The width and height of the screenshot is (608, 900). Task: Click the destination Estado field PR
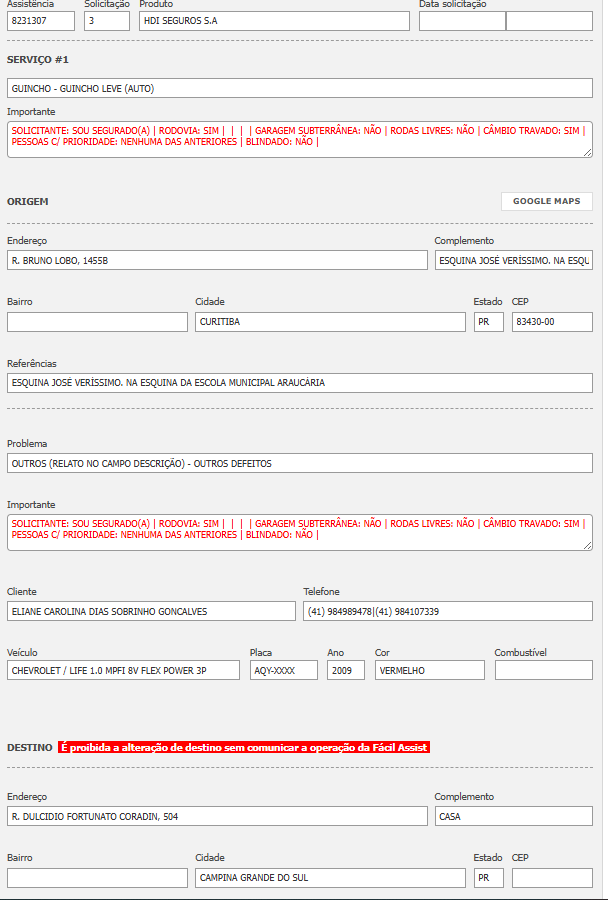pyautogui.click(x=489, y=878)
